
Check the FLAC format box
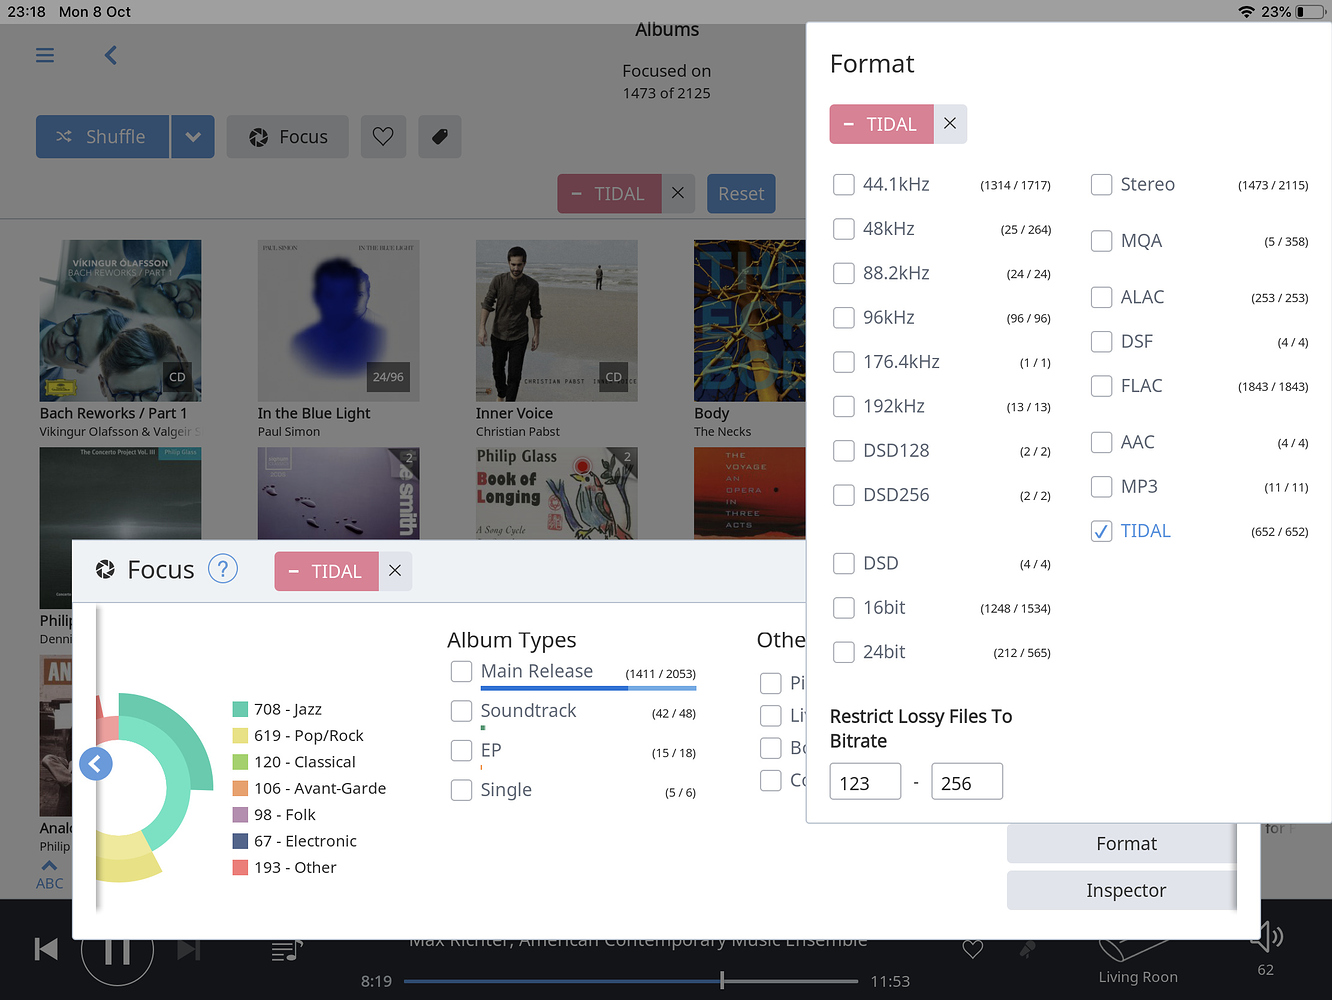point(1101,386)
